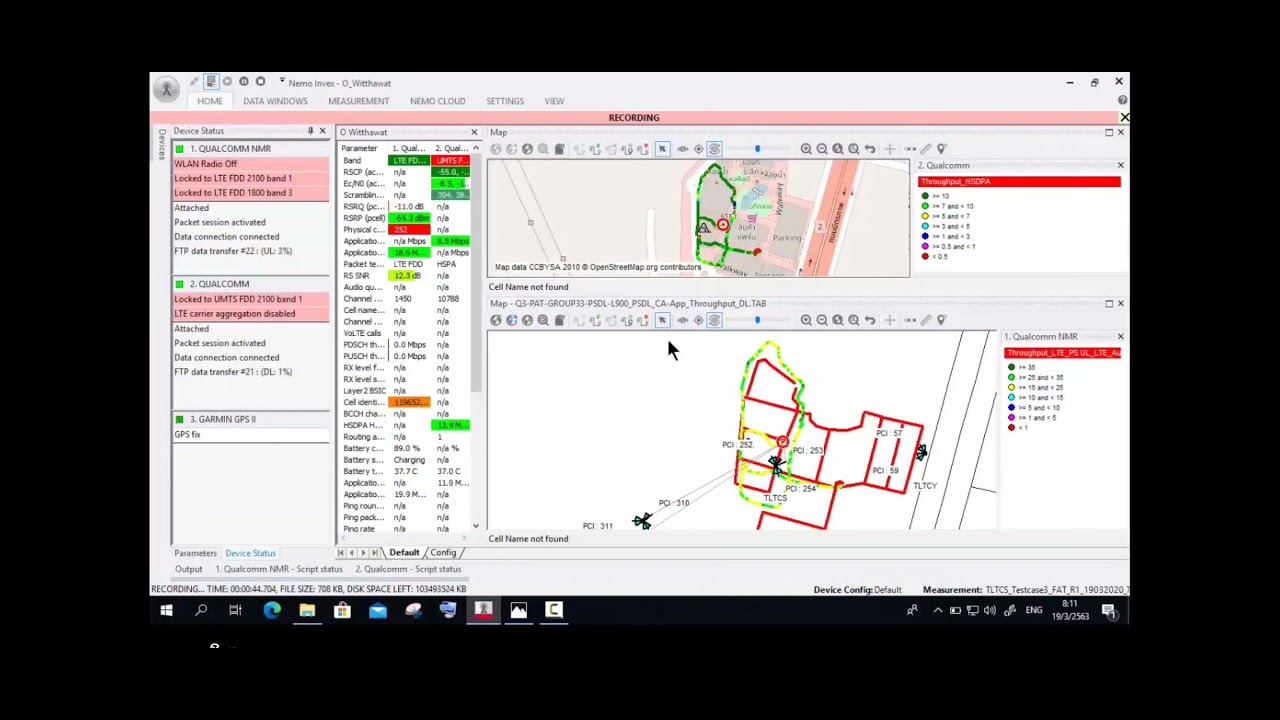
Task: Select the VIEW ribbon tab
Action: [x=554, y=101]
